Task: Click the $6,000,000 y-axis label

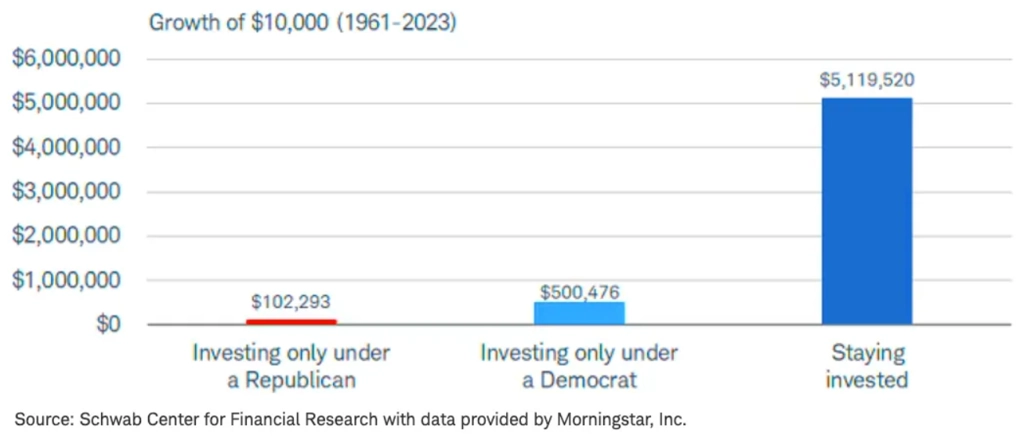Action: (x=66, y=59)
